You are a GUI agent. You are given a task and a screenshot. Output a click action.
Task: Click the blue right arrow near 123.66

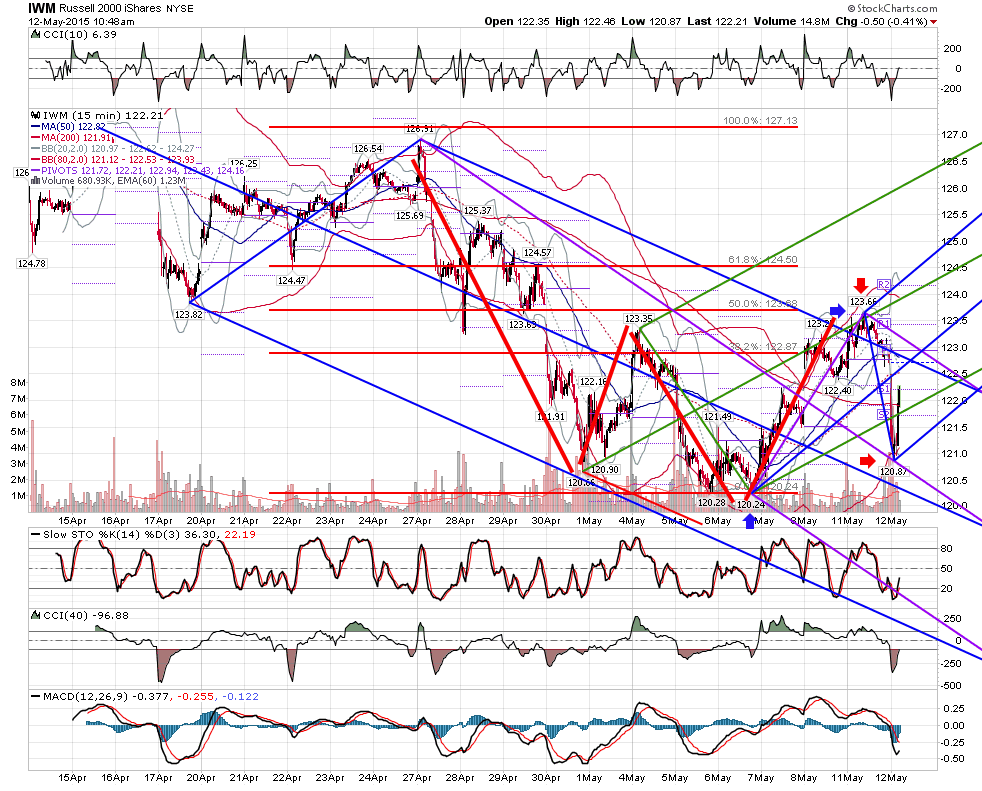pyautogui.click(x=837, y=310)
